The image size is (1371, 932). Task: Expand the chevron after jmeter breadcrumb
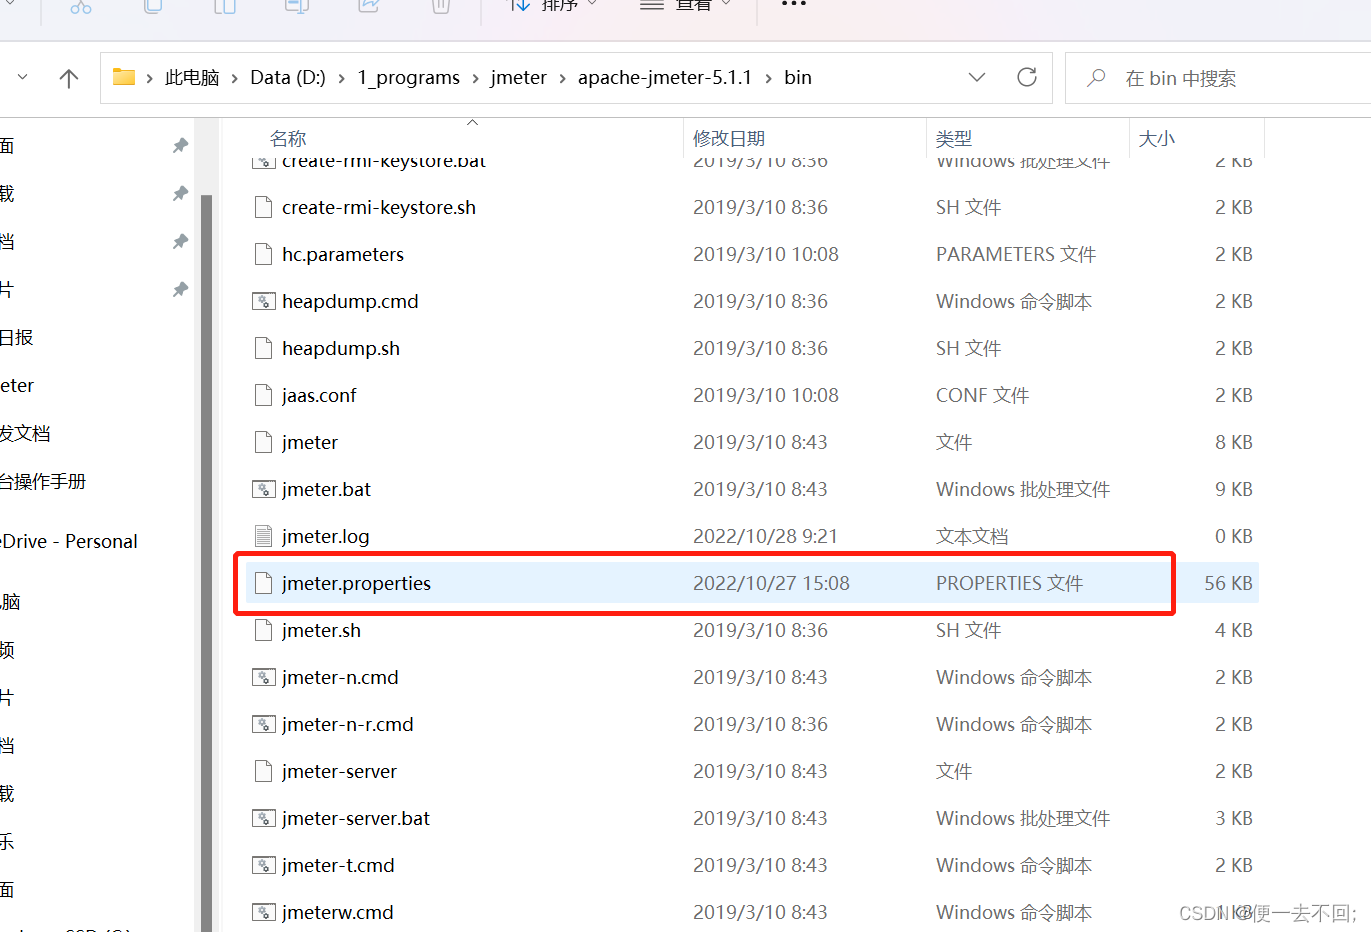(562, 77)
